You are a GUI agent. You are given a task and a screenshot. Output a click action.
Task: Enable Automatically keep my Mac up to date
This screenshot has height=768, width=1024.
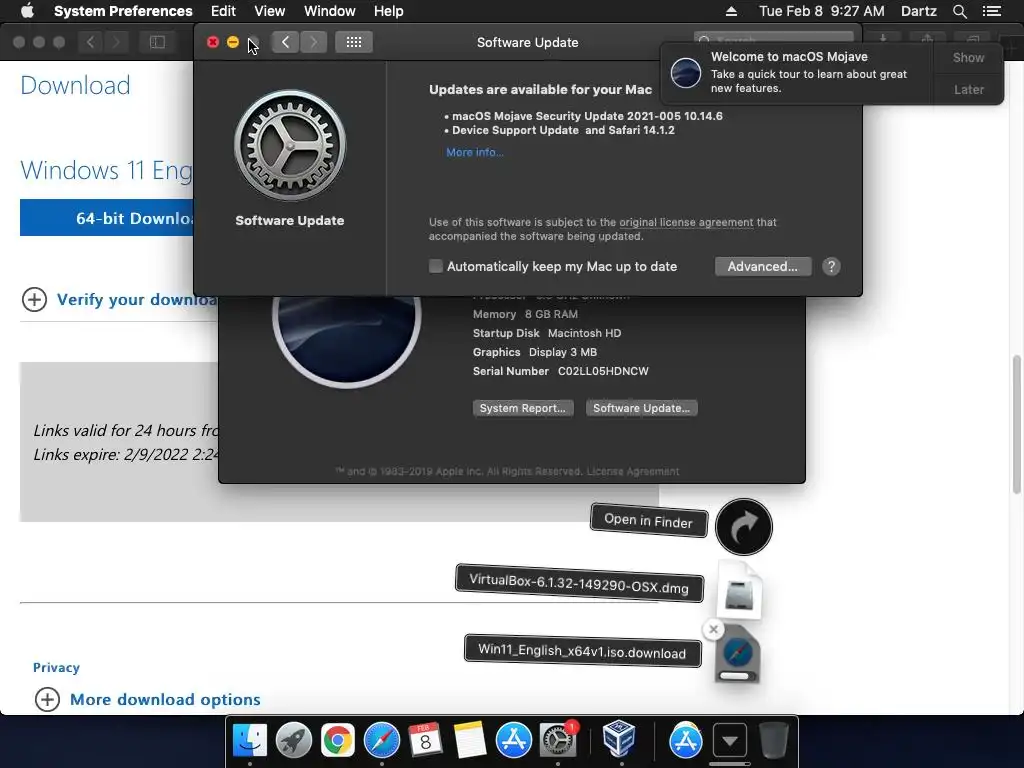coord(436,266)
